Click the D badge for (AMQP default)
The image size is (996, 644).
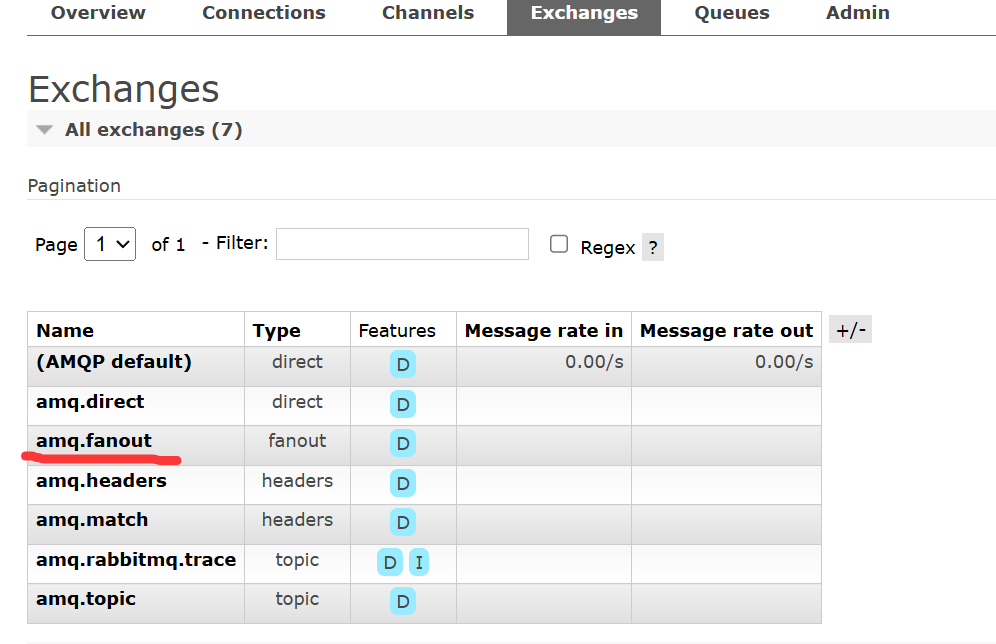click(x=403, y=365)
